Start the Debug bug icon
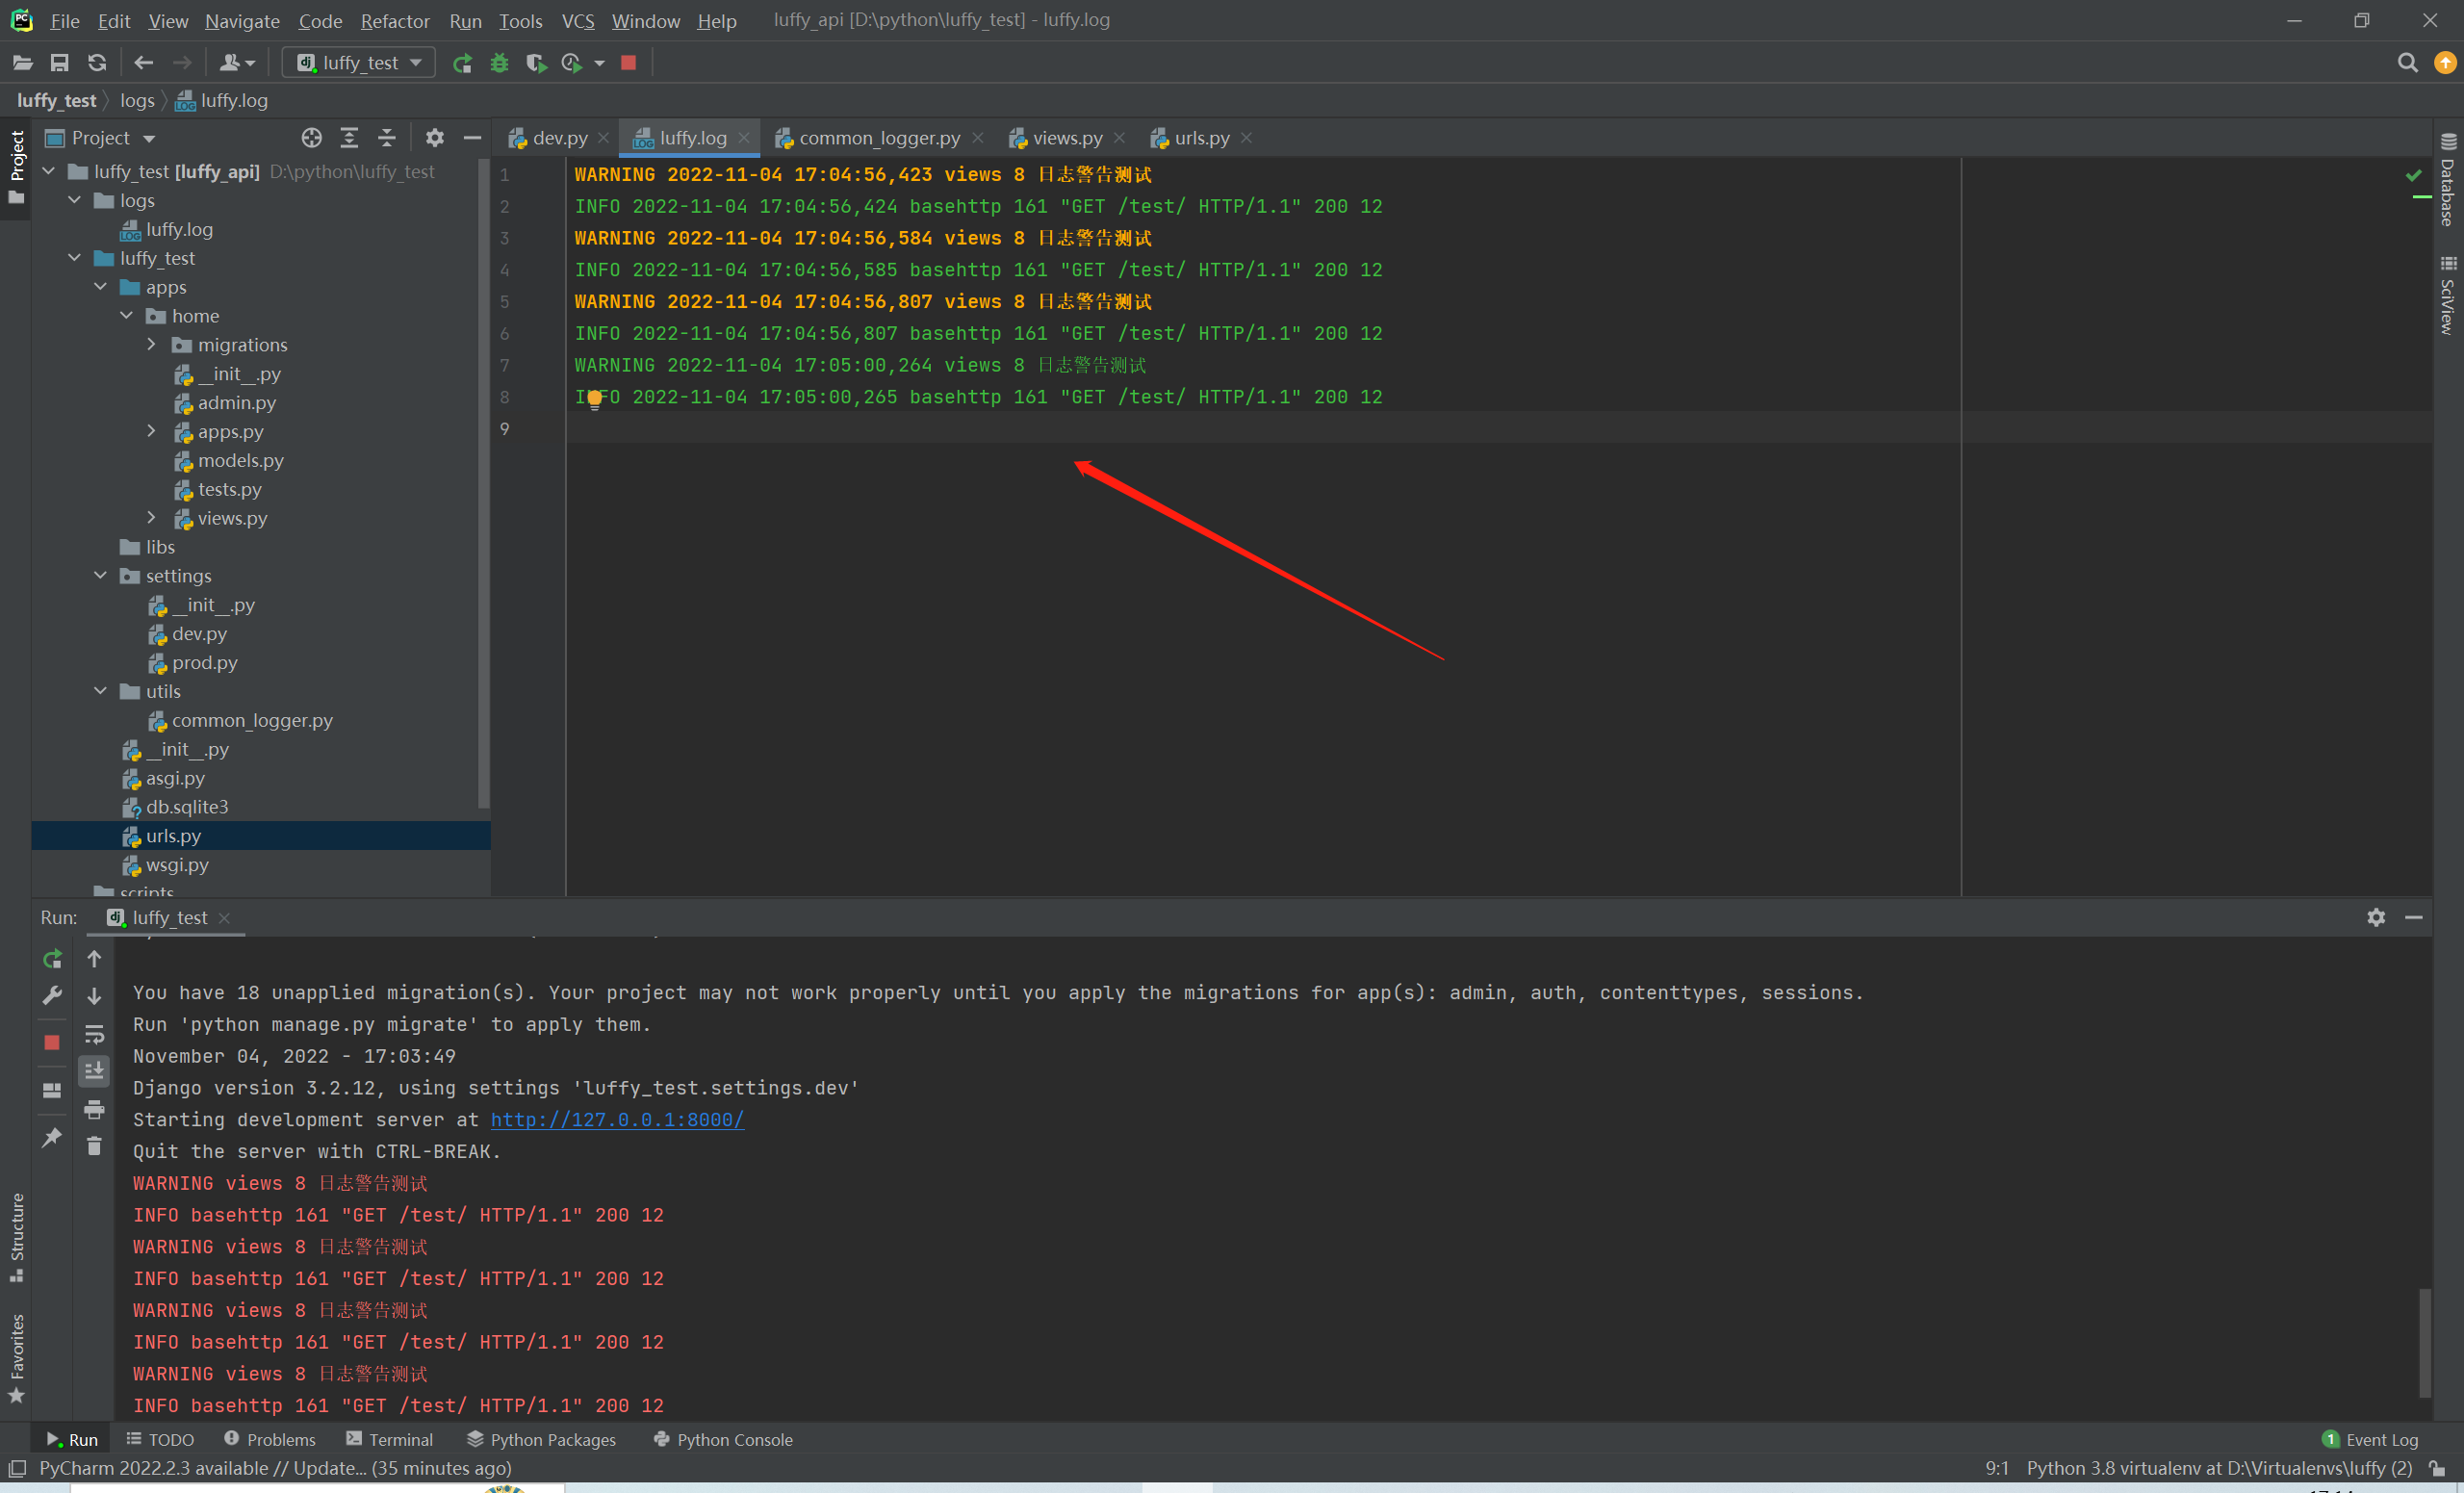Image resolution: width=2464 pixels, height=1493 pixels. tap(499, 63)
